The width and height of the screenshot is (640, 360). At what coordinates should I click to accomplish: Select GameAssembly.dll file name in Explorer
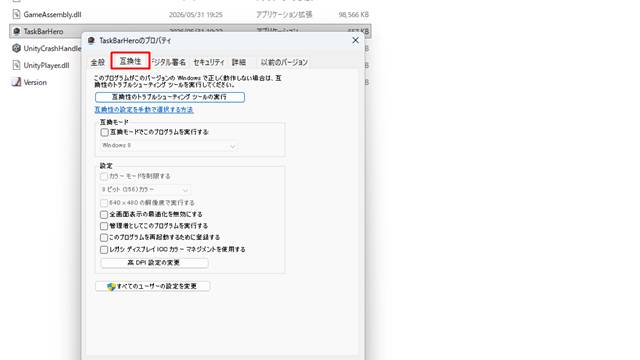click(x=52, y=14)
